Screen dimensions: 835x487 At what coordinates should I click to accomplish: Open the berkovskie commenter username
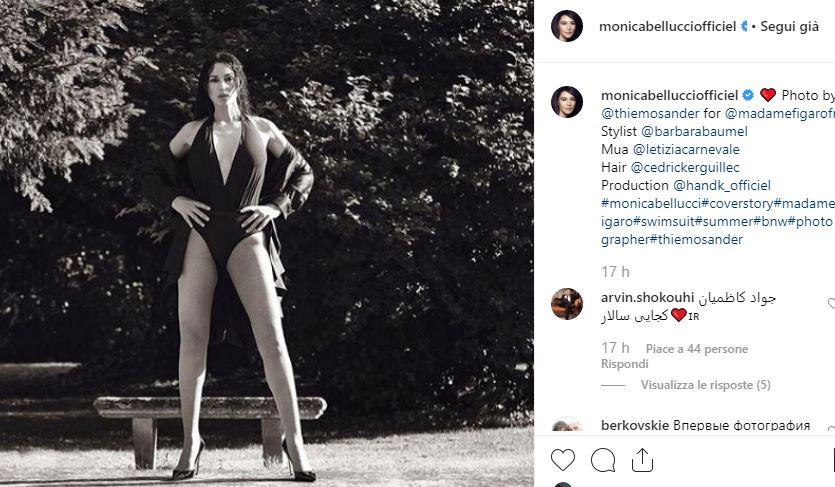coord(635,425)
